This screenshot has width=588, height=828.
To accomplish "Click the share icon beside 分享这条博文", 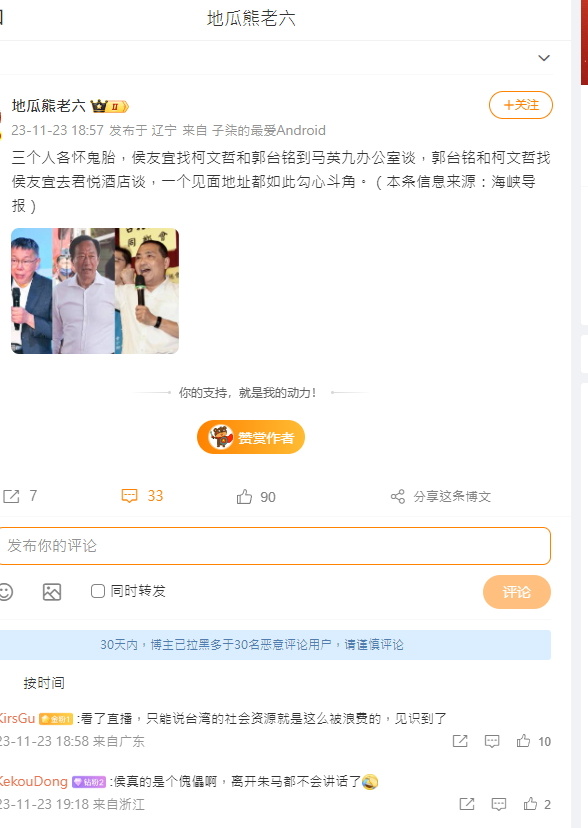I will tap(397, 496).
